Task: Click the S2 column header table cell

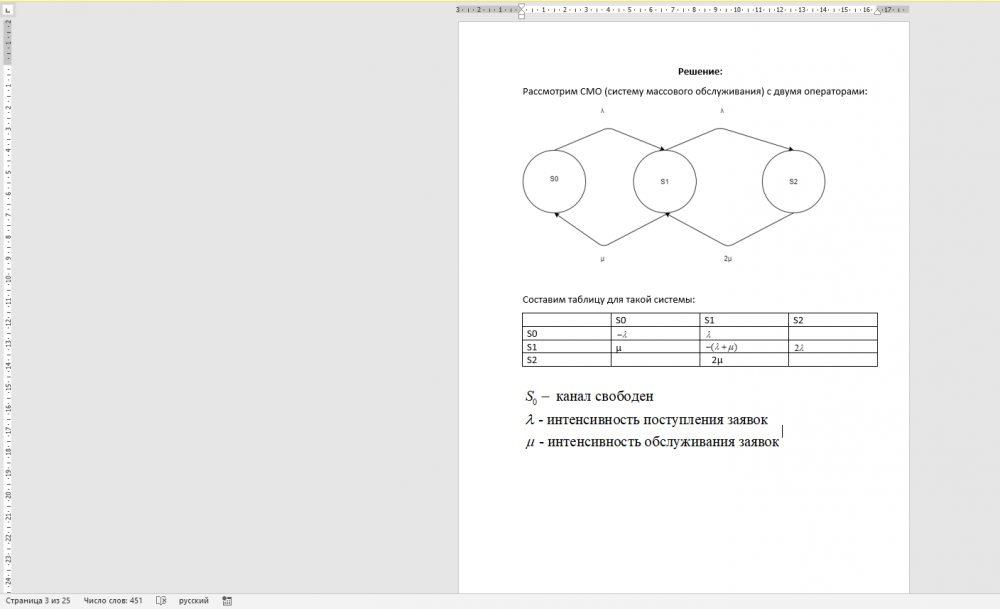Action: 832,320
